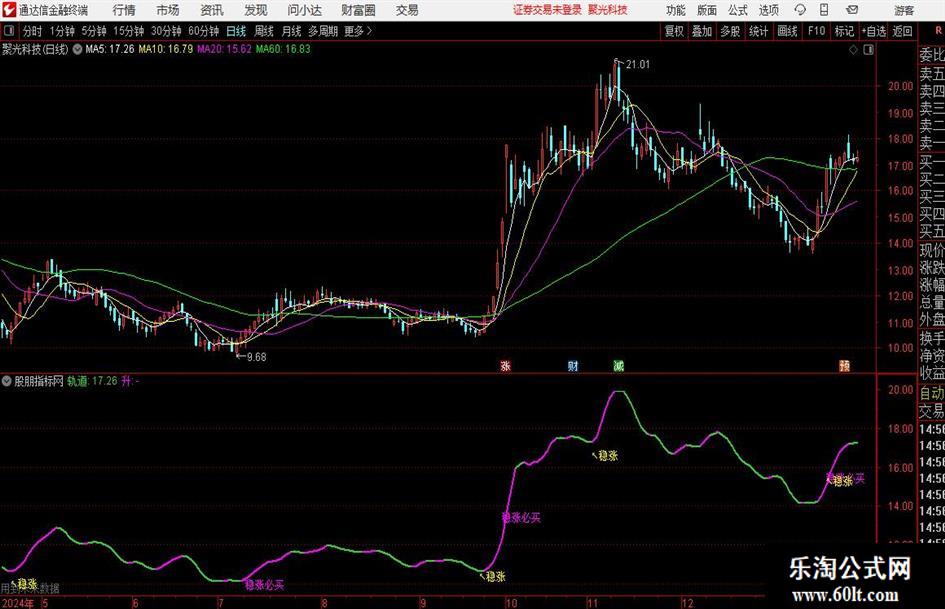Toggle the left panel icon beside 分时

(x=8, y=31)
